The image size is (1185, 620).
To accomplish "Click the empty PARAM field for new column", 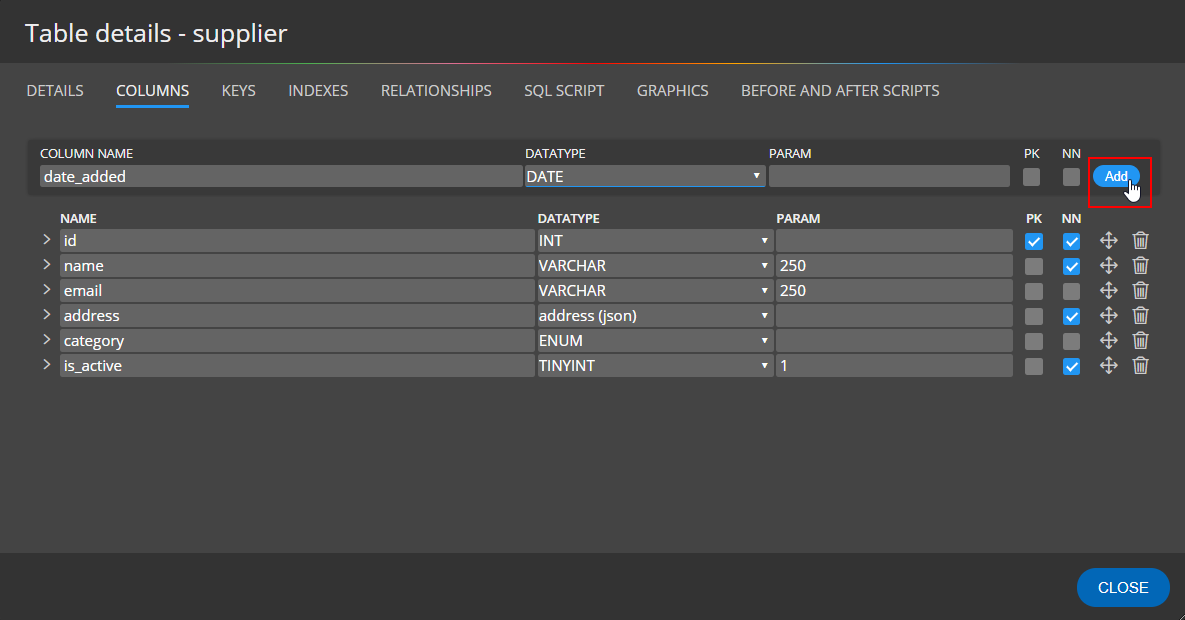I will coord(889,176).
